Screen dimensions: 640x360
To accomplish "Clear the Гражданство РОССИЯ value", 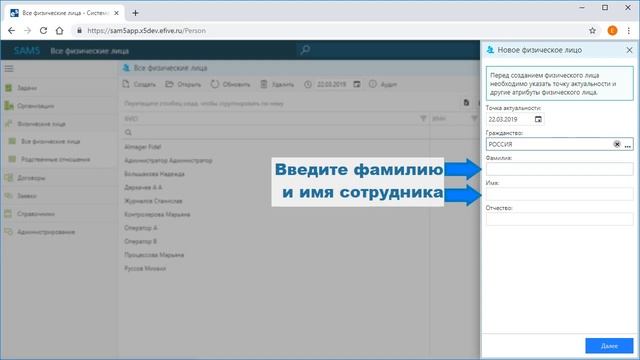I will coord(617,144).
